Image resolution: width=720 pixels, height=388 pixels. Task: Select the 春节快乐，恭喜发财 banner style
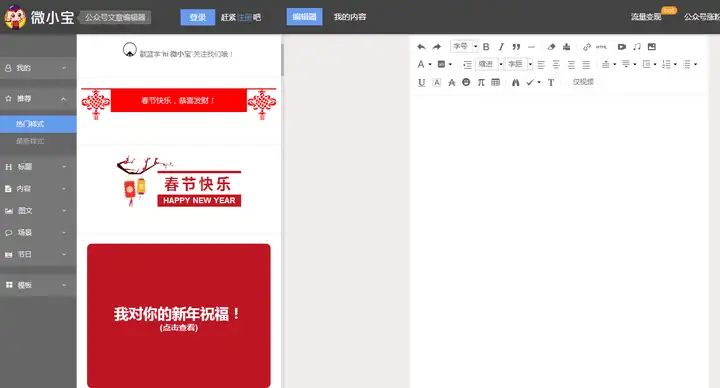pyautogui.click(x=179, y=103)
